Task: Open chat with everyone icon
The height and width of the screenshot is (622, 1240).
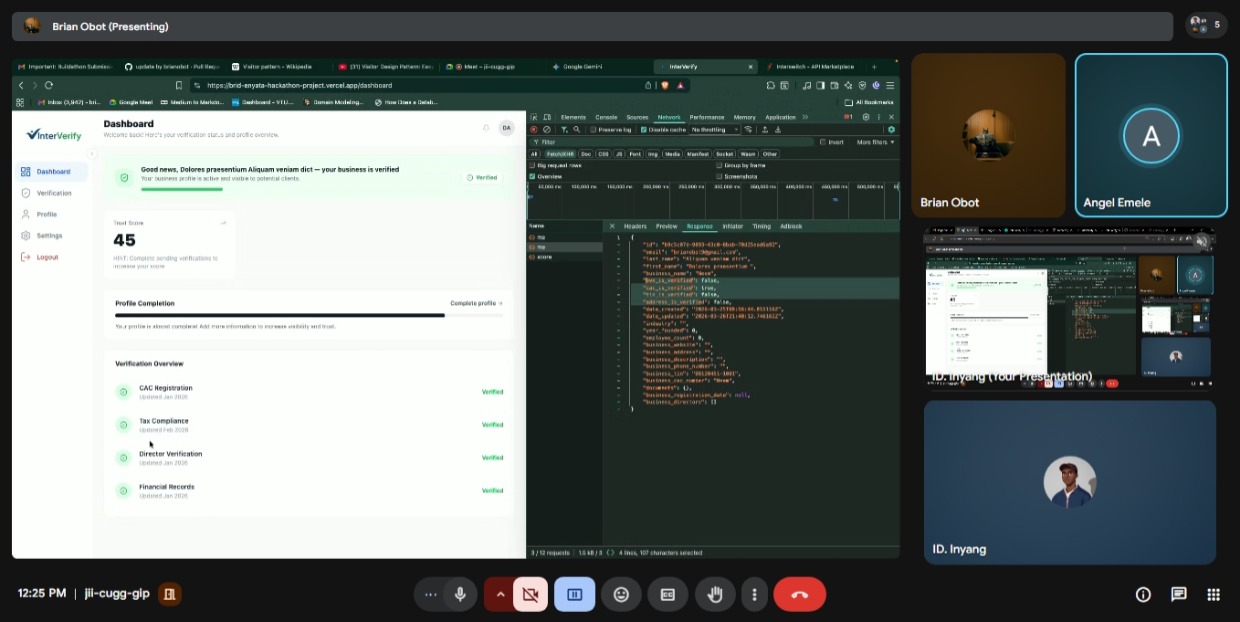Action: point(1178,594)
